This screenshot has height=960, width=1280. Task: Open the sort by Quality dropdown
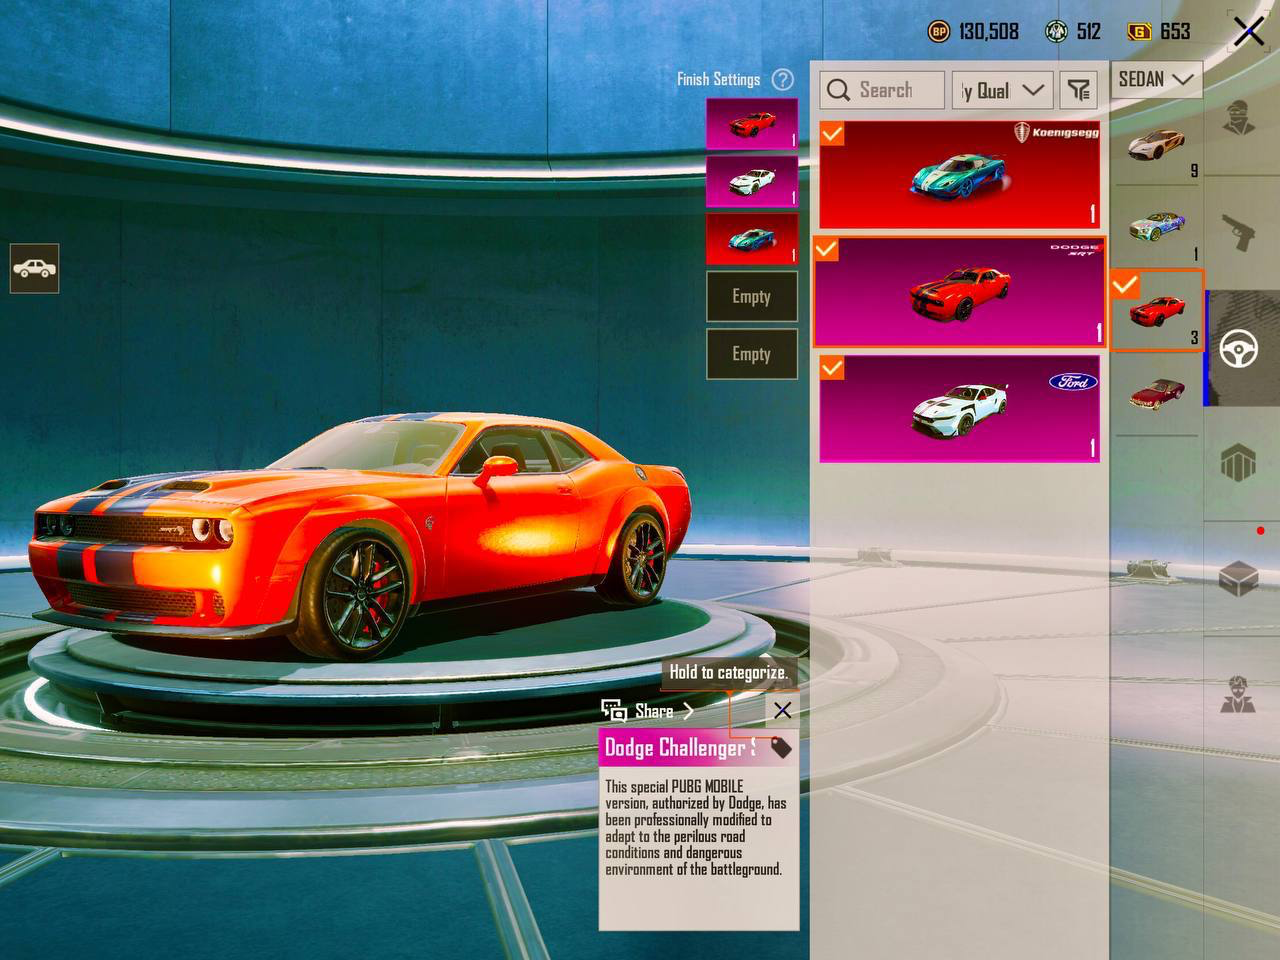click(1002, 90)
